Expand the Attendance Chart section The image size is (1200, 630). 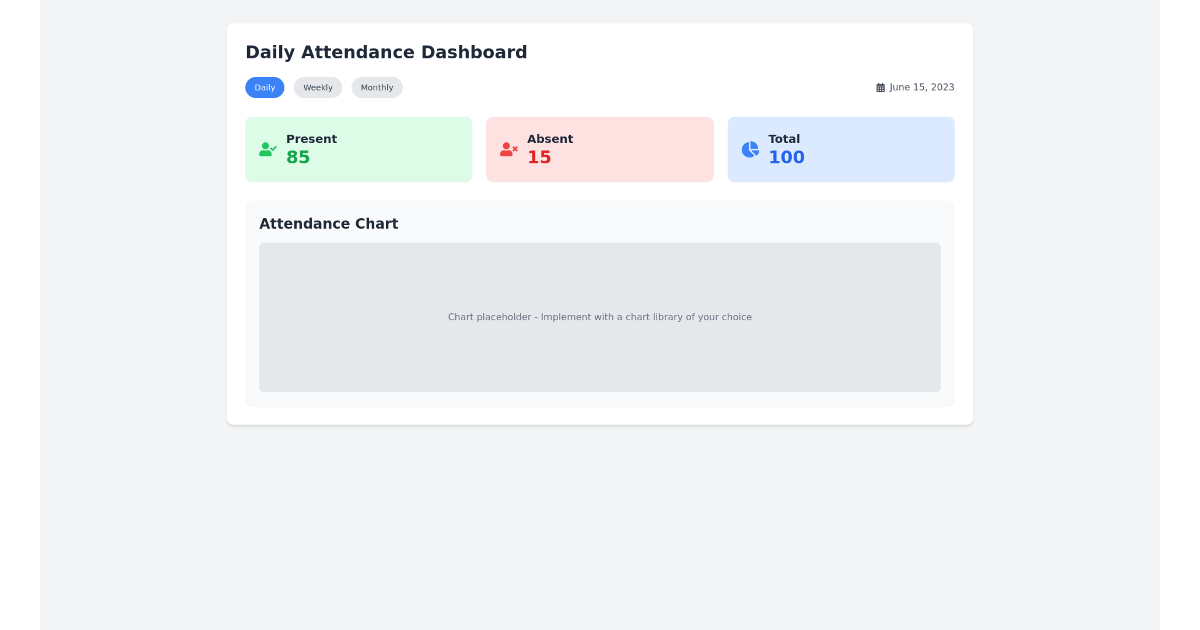click(x=328, y=223)
